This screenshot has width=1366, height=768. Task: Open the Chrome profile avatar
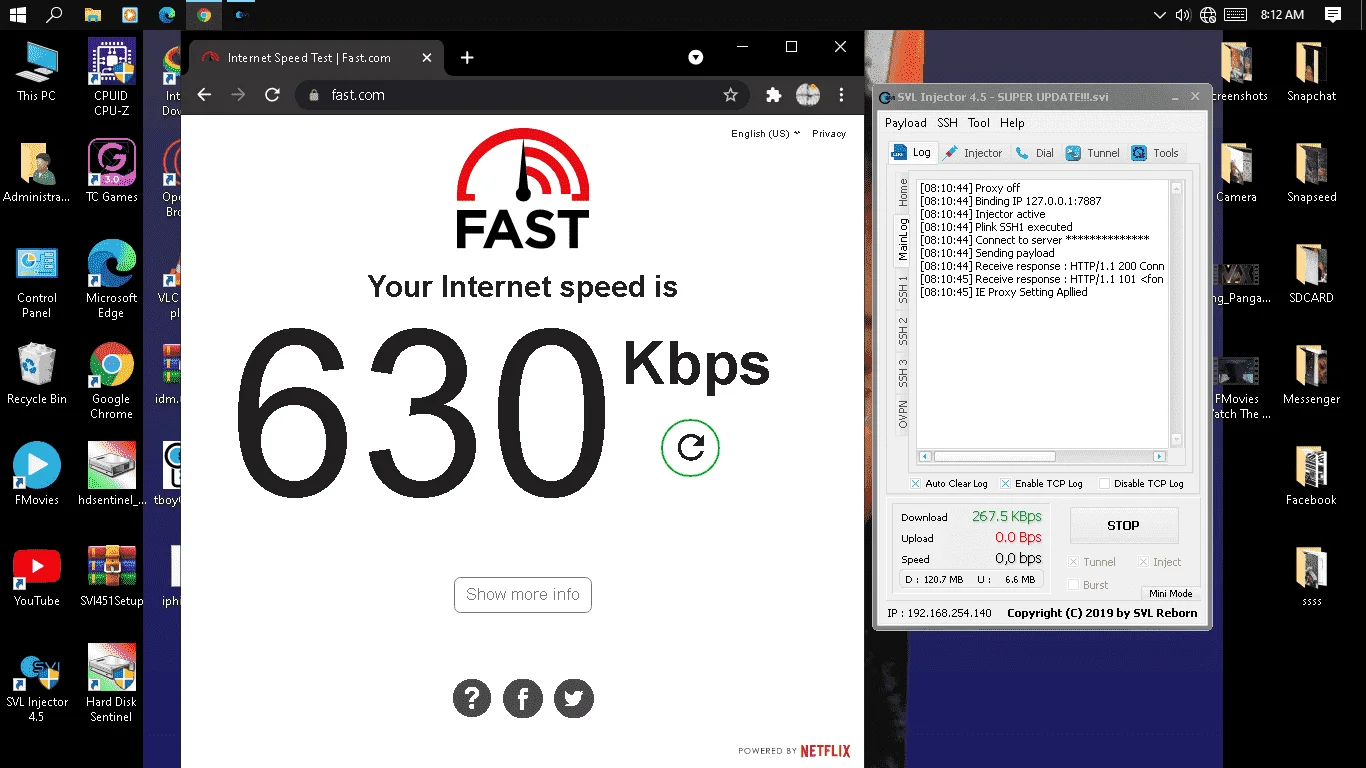coord(807,95)
